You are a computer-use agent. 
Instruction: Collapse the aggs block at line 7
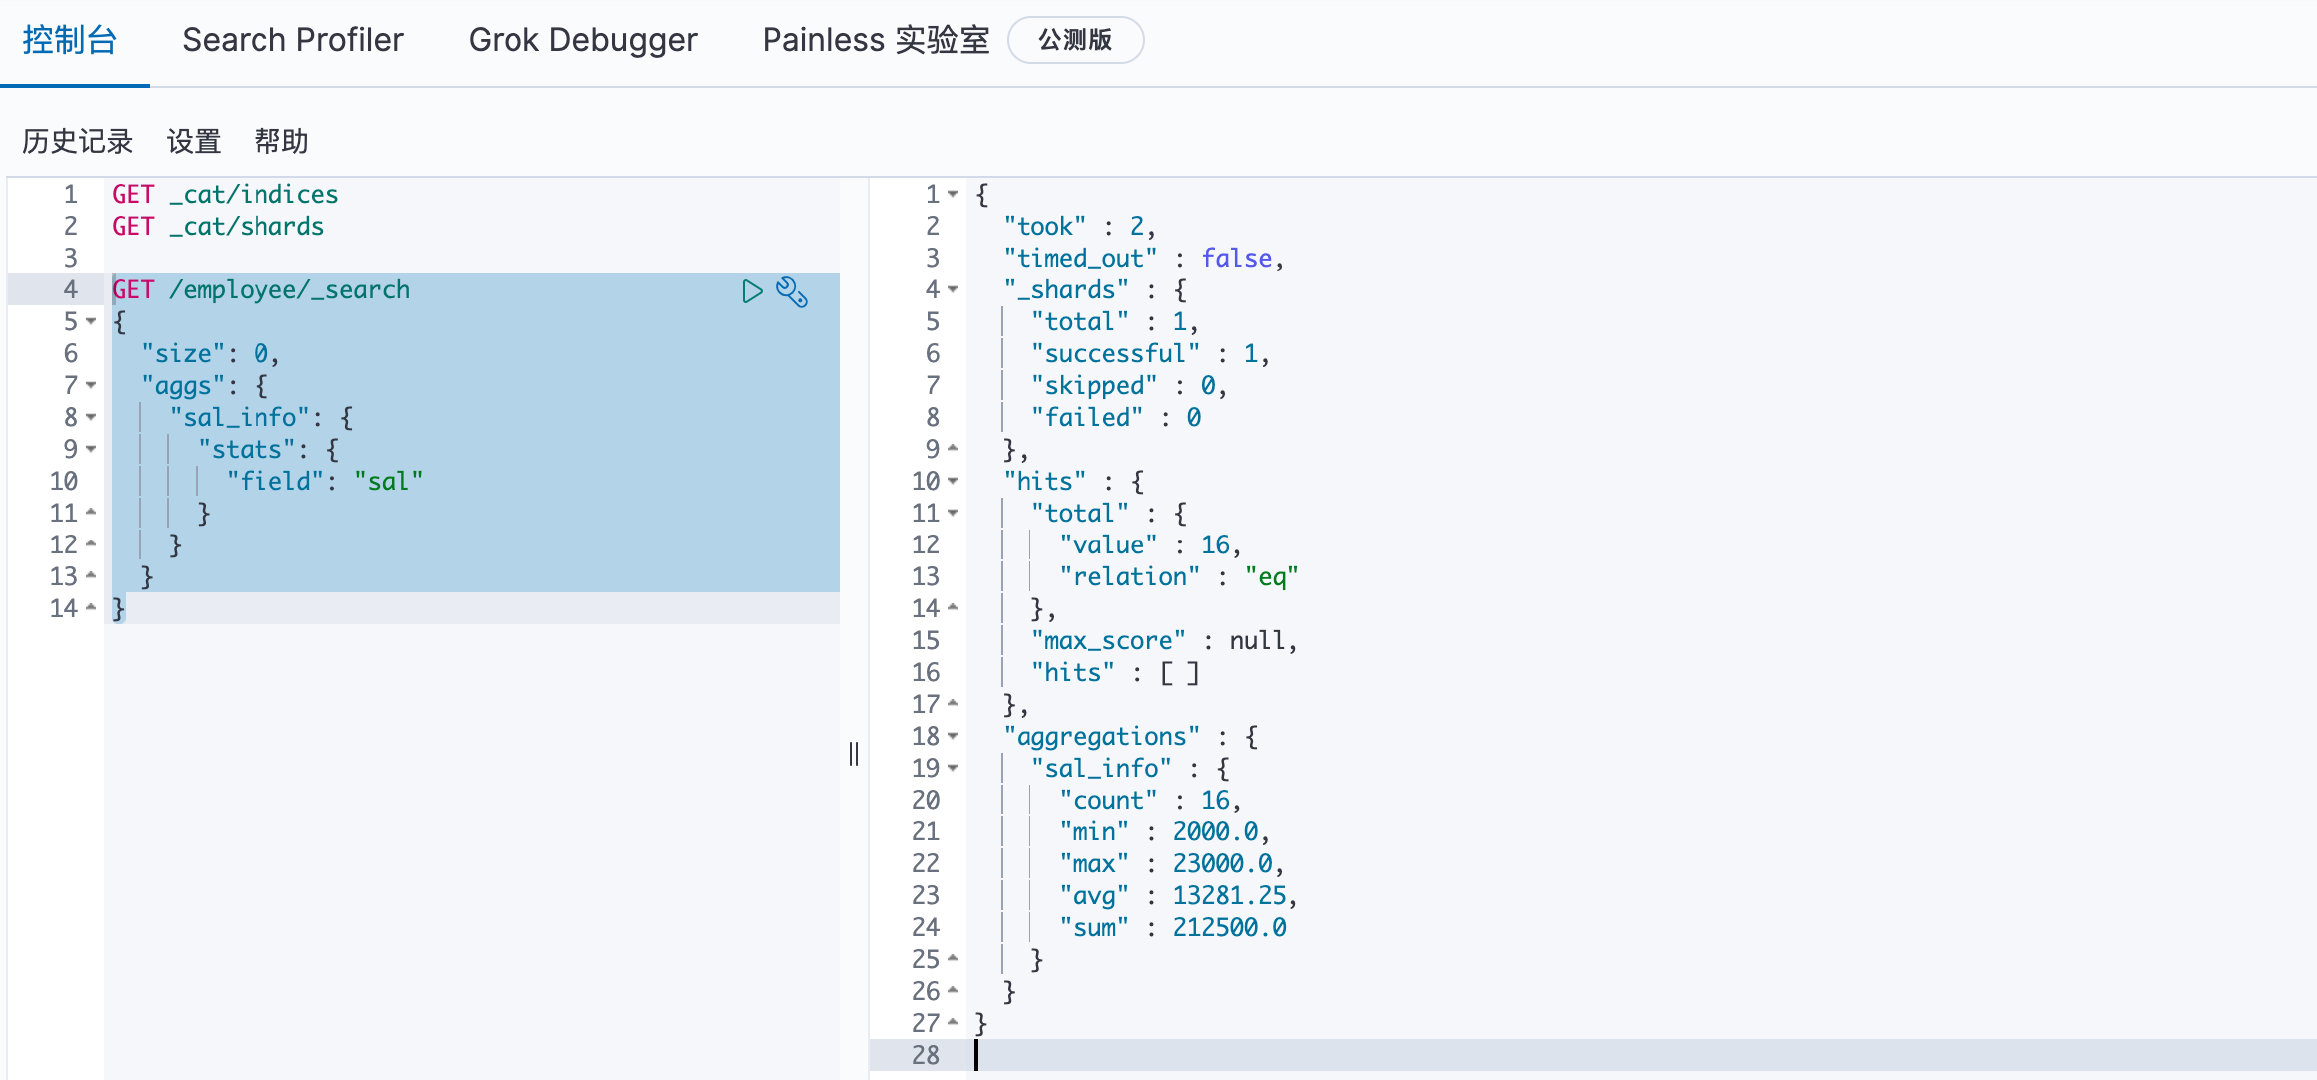pos(91,385)
